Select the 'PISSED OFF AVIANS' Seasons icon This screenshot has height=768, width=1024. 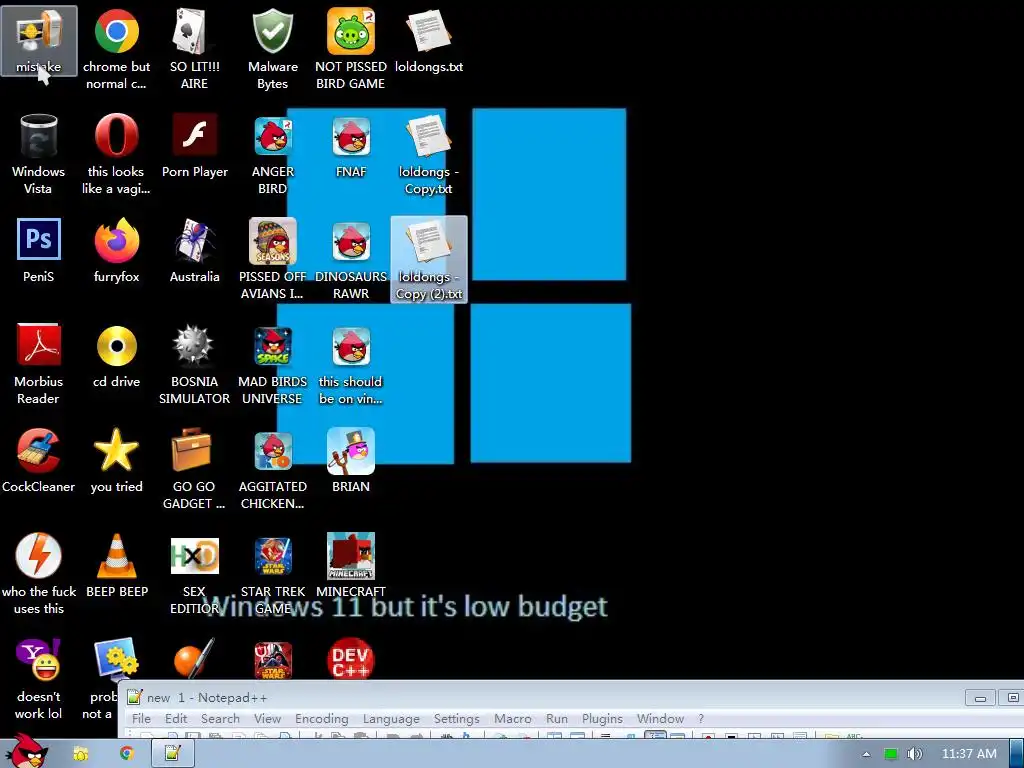(x=272, y=259)
